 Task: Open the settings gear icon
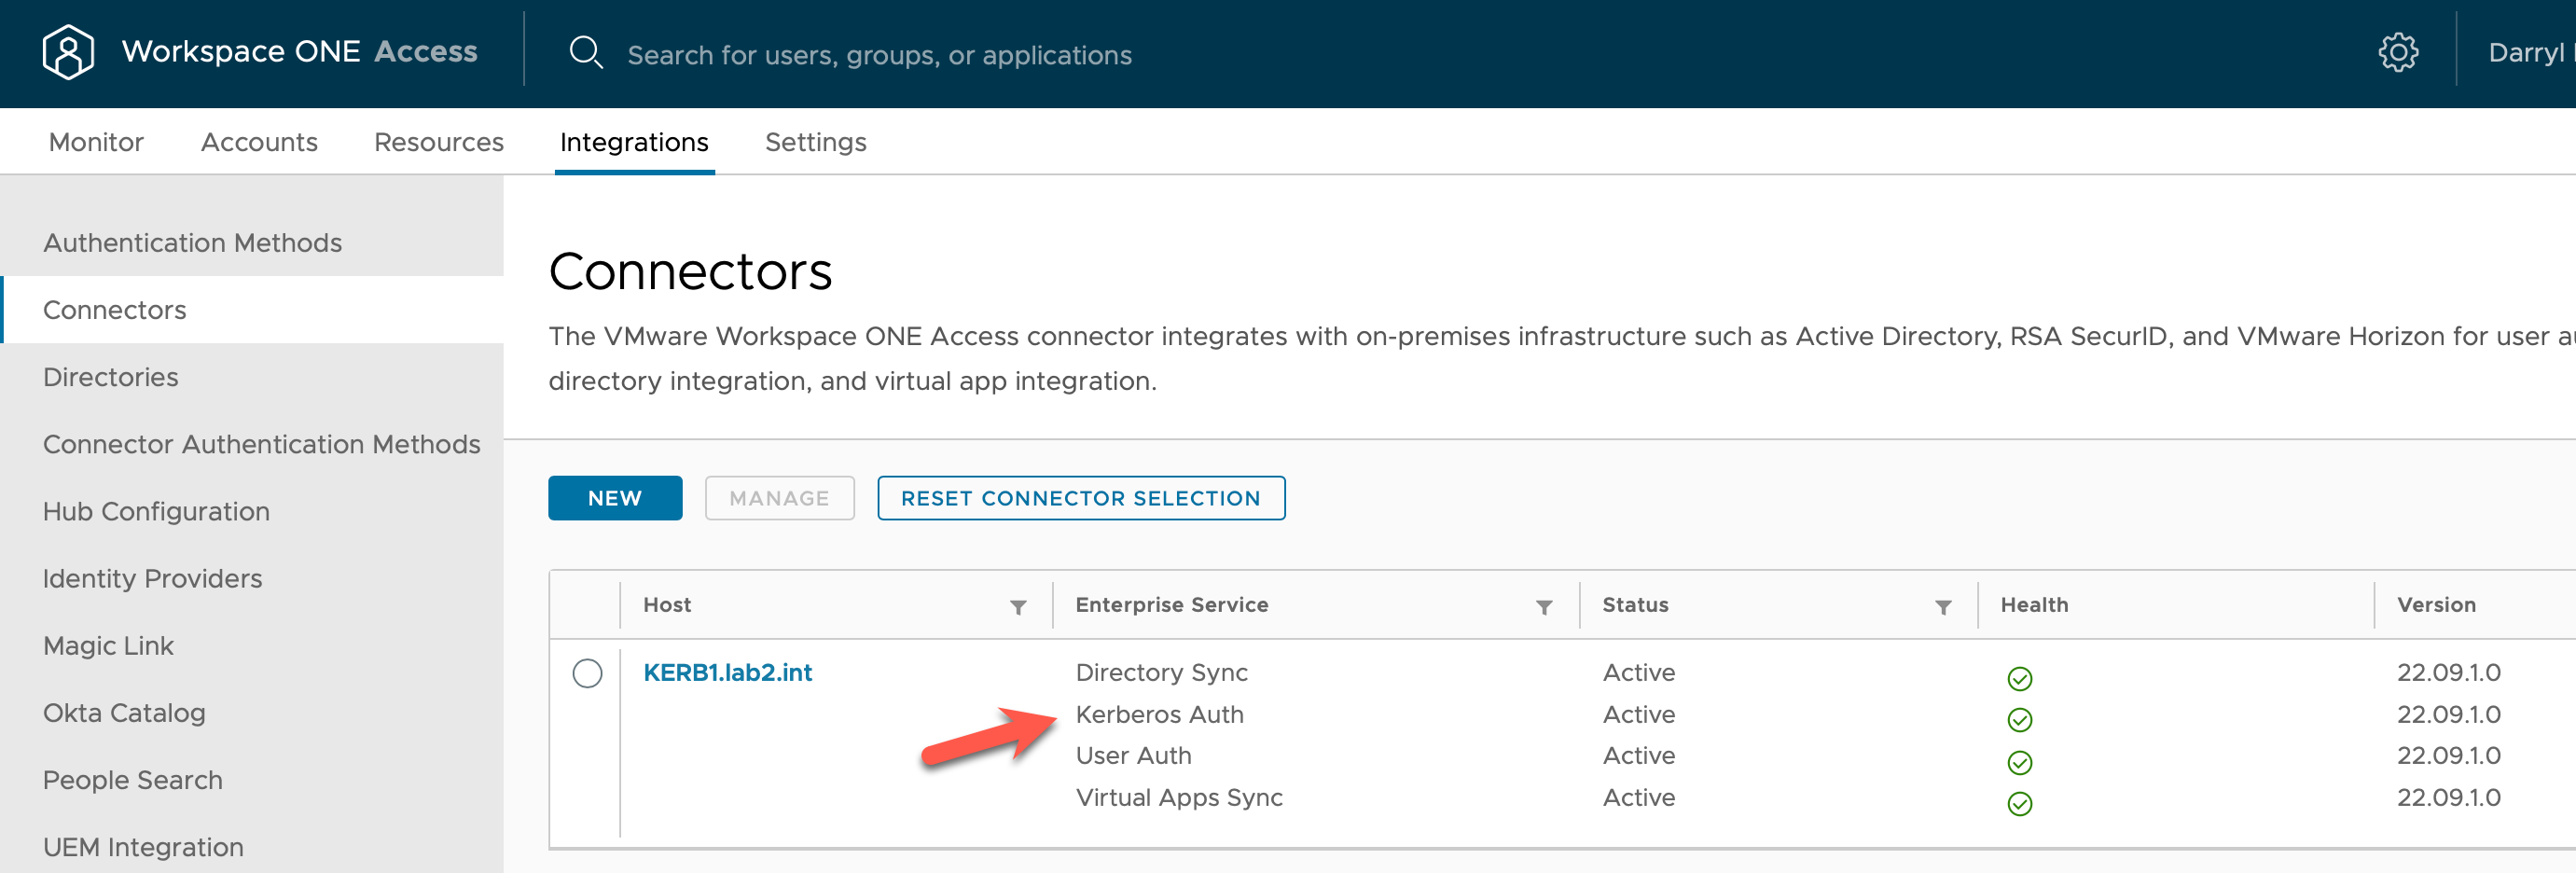click(2397, 53)
